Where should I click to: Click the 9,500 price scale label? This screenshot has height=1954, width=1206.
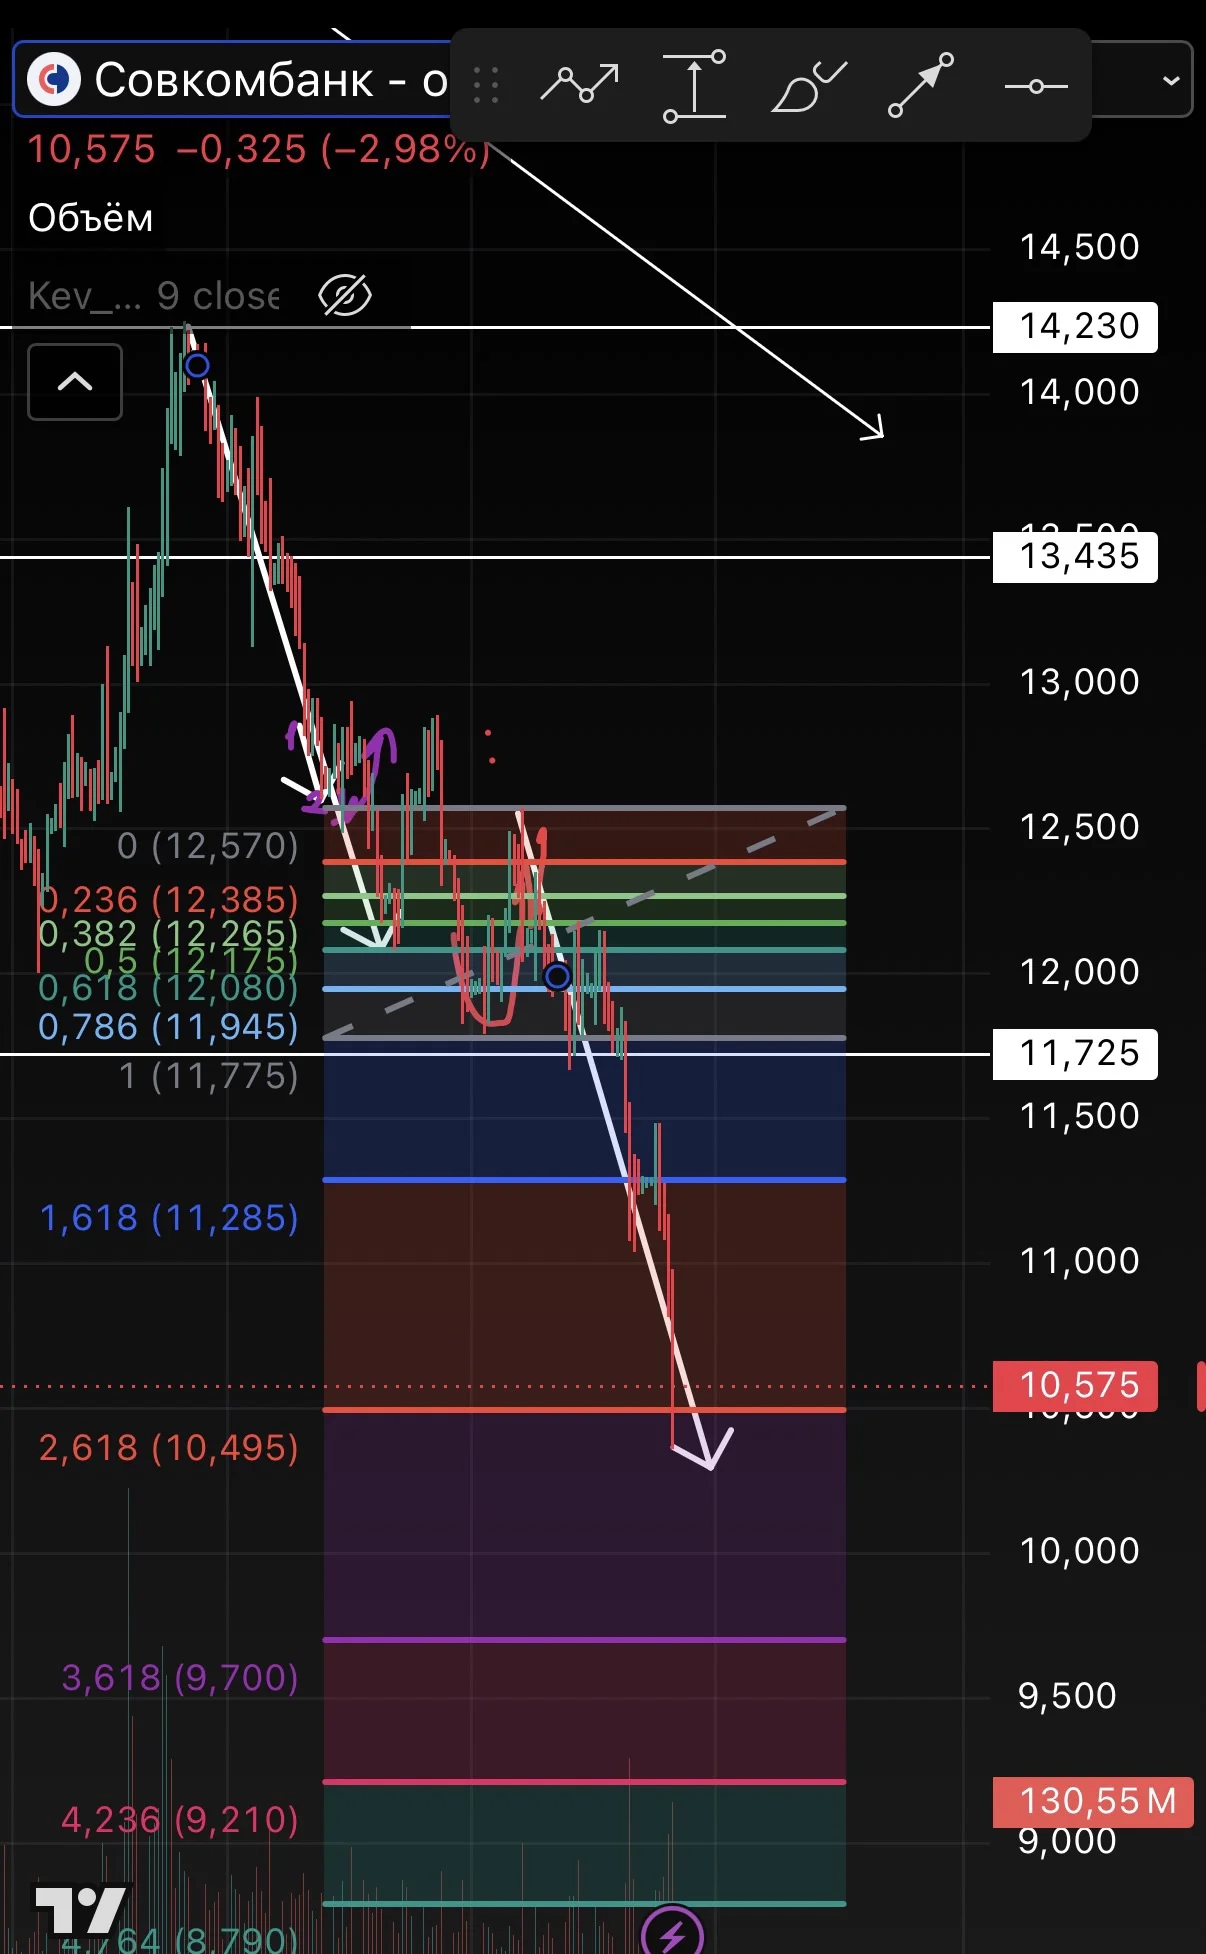[x=1067, y=1696]
